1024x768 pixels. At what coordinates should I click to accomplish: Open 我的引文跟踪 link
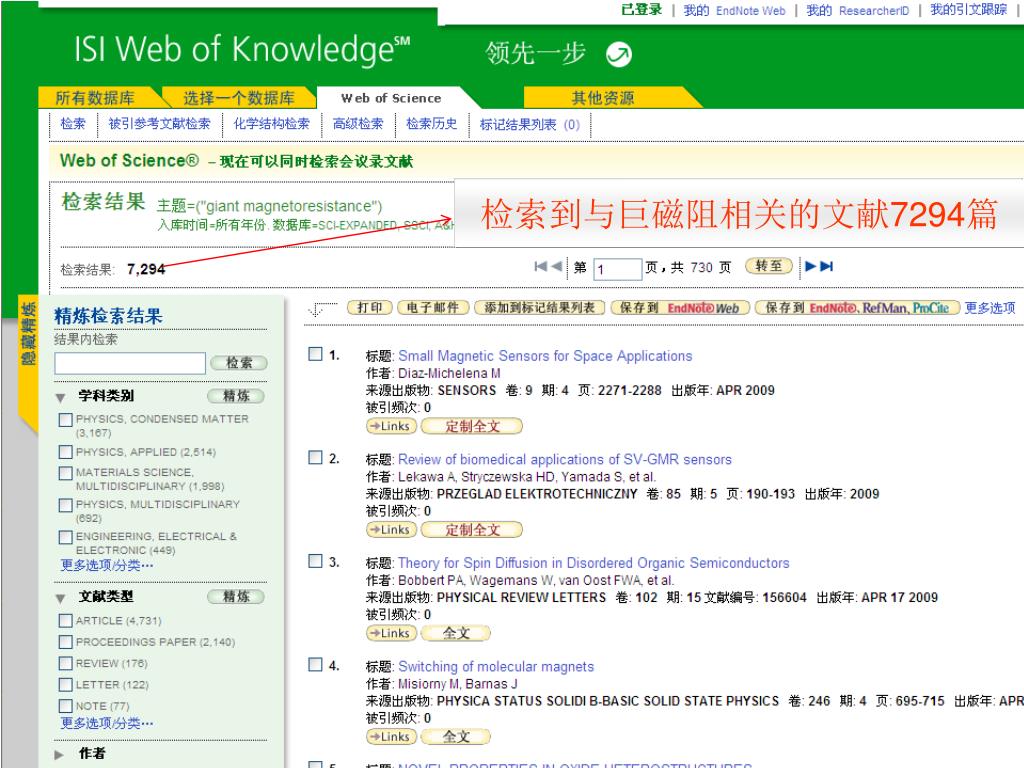coord(968,10)
